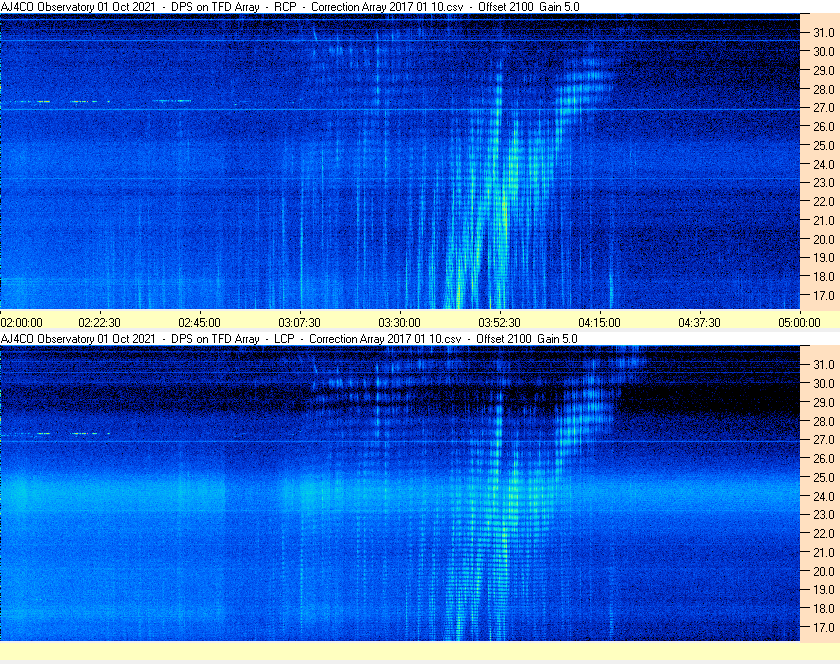
Task: Select the 21.0 frequency label in RCP panel
Action: (824, 221)
